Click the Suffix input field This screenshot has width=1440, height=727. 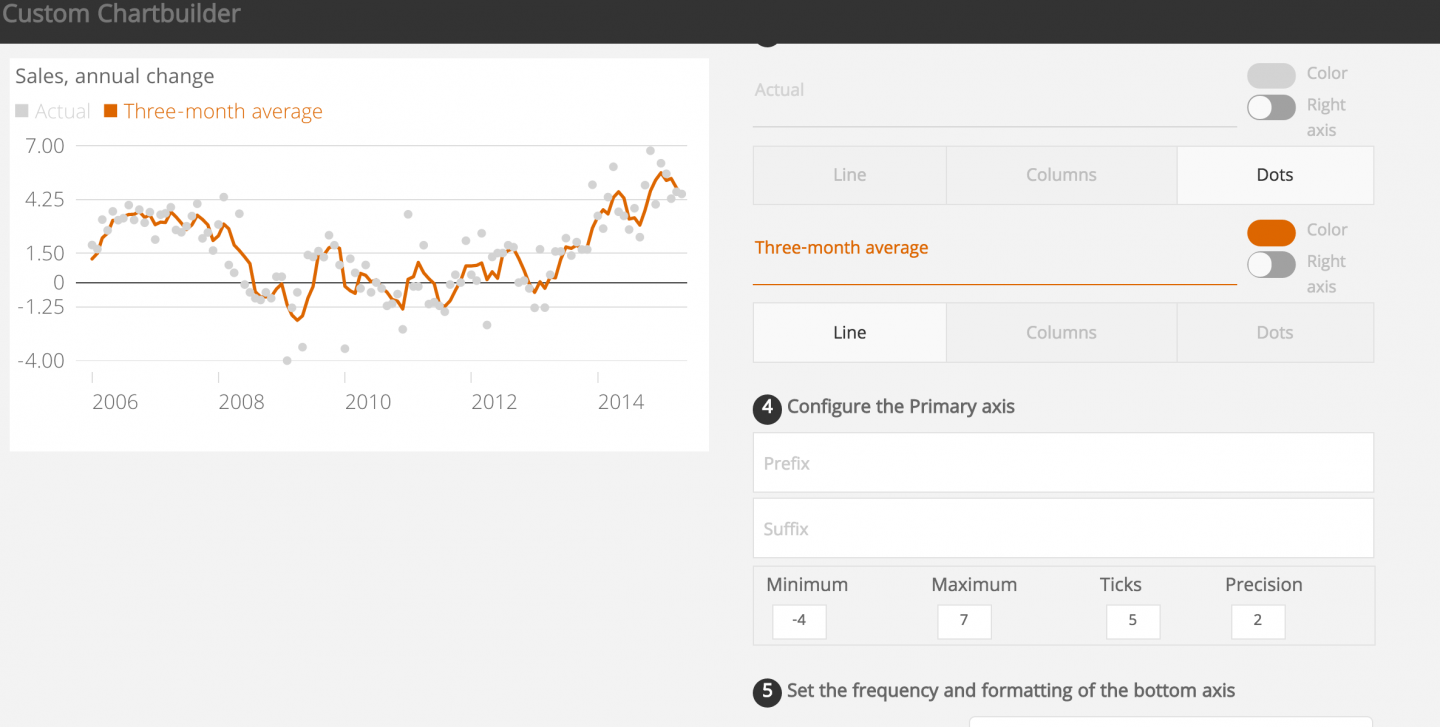1062,528
